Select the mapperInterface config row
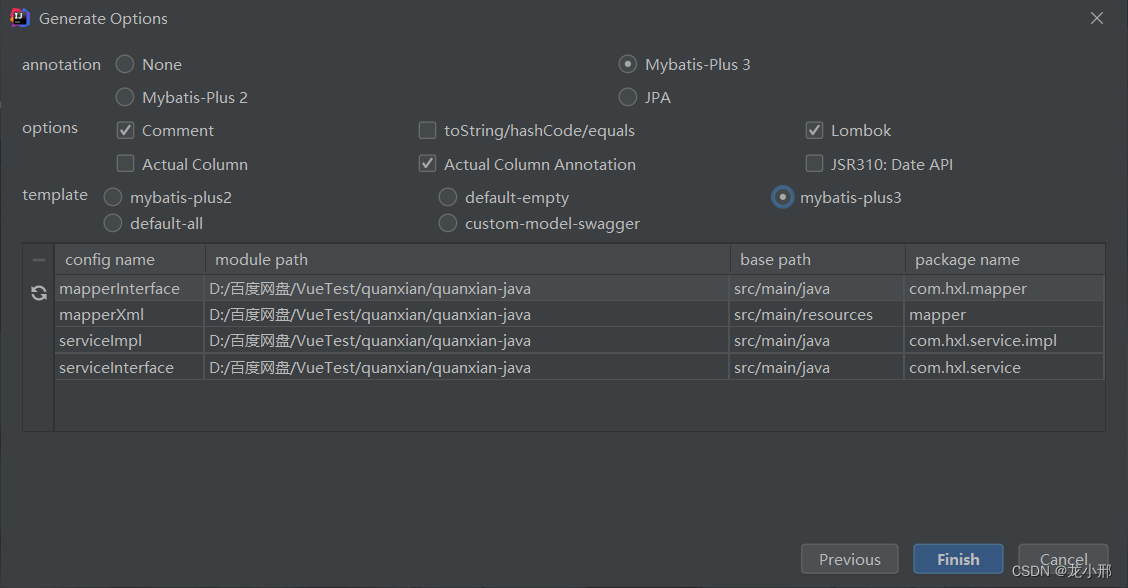Viewport: 1128px width, 588px height. [x=579, y=289]
